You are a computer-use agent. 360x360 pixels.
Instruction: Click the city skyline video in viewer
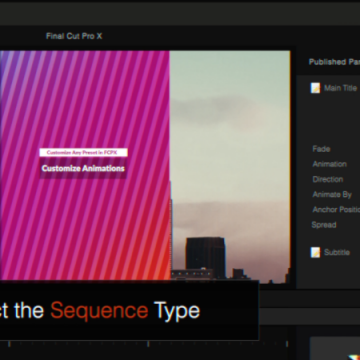[x=230, y=167]
